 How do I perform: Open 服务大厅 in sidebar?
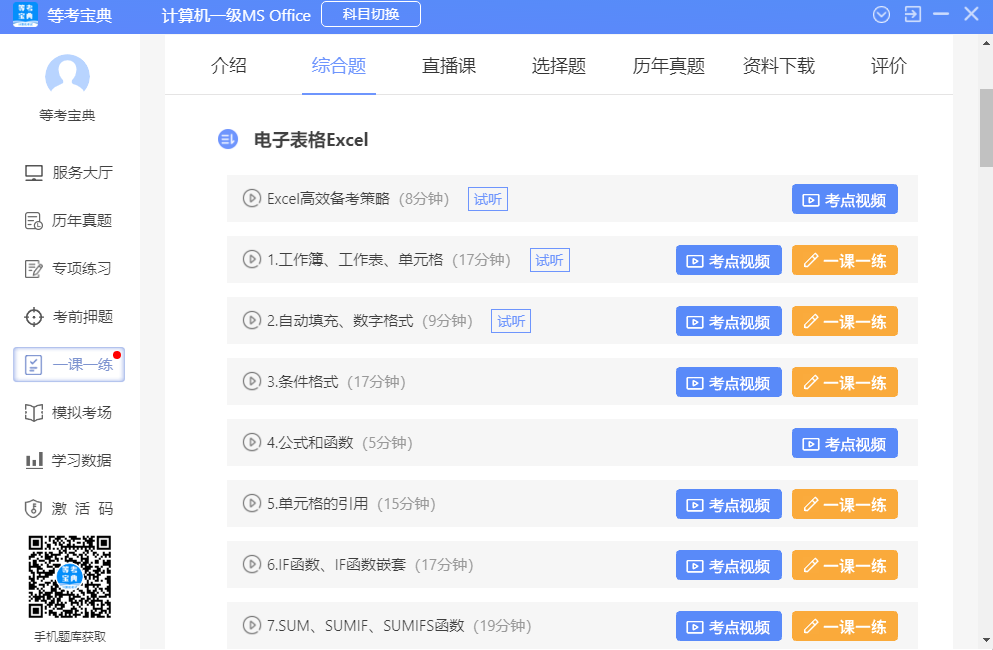(x=68, y=172)
